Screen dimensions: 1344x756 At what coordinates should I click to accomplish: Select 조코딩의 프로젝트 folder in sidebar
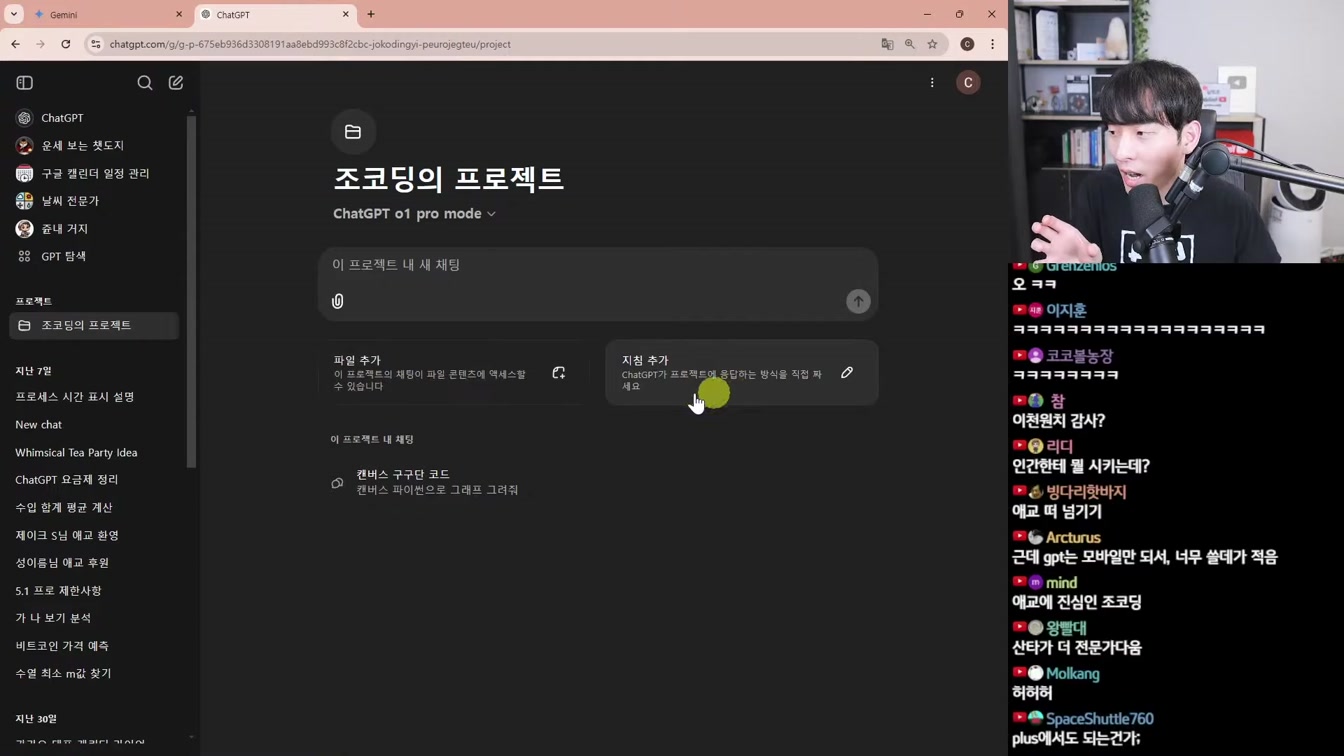click(x=95, y=325)
